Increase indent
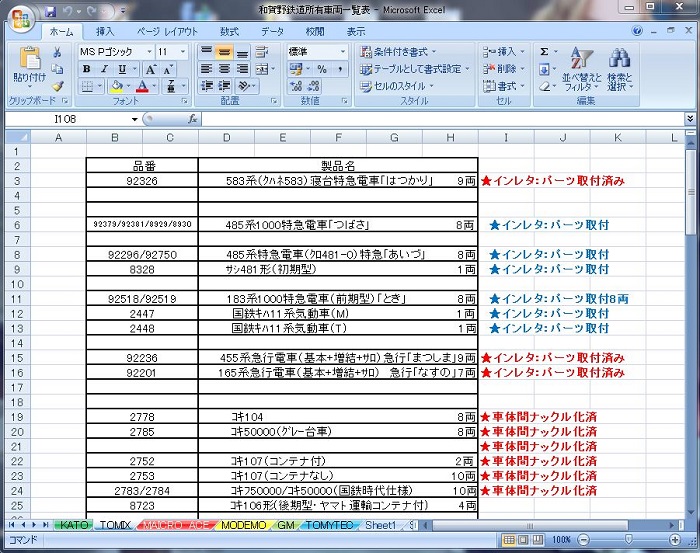This screenshot has height=553, width=700. click(224, 86)
